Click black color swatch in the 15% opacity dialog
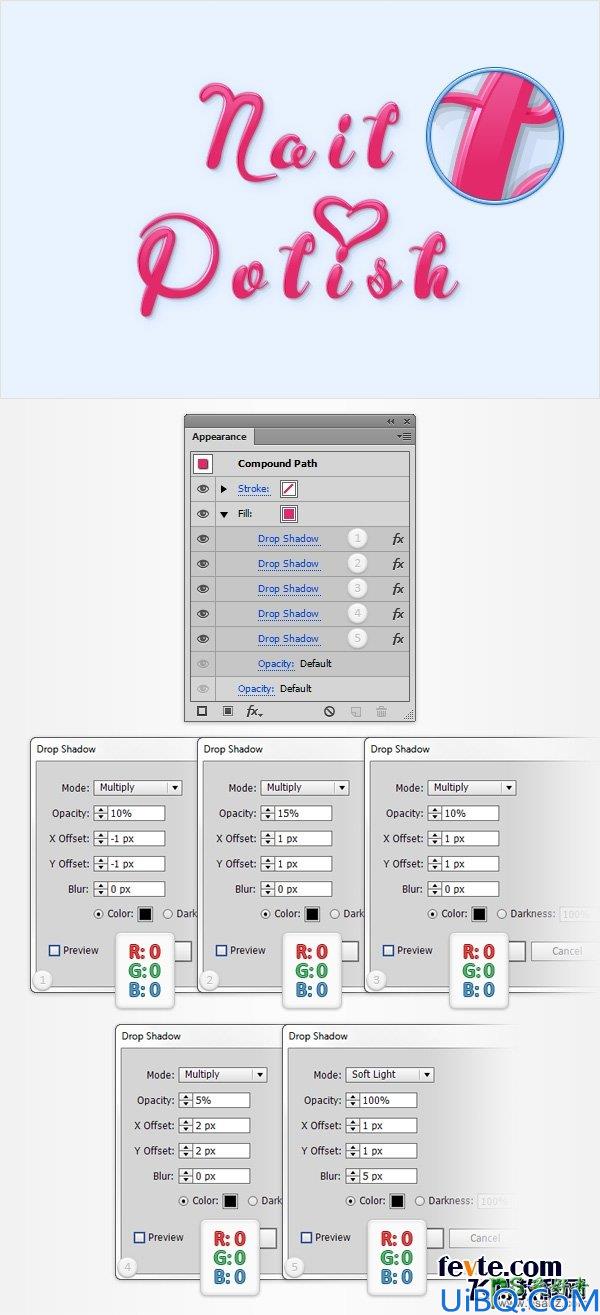The width and height of the screenshot is (600, 1315). pyautogui.click(x=312, y=913)
